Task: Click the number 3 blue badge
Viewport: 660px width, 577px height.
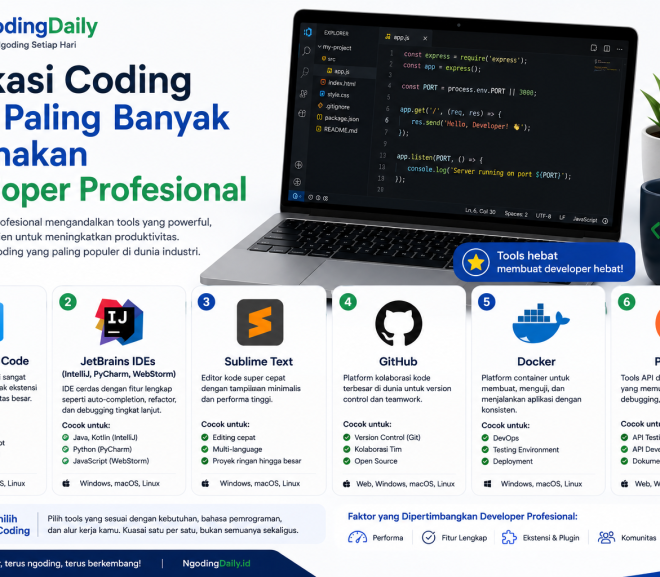Action: pyautogui.click(x=206, y=302)
